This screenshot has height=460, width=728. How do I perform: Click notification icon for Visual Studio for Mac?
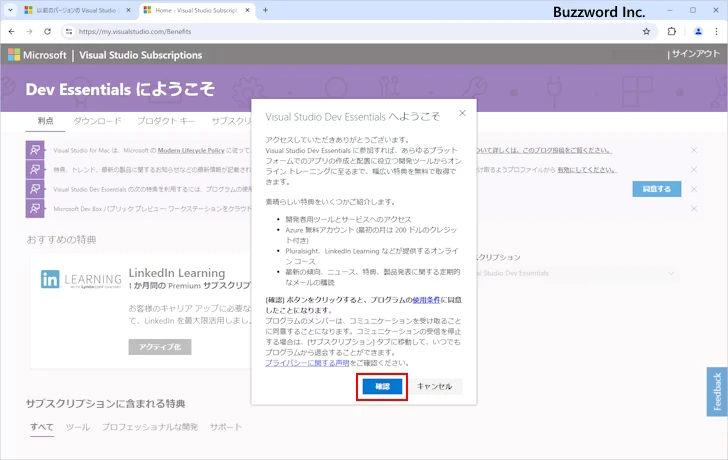35,150
